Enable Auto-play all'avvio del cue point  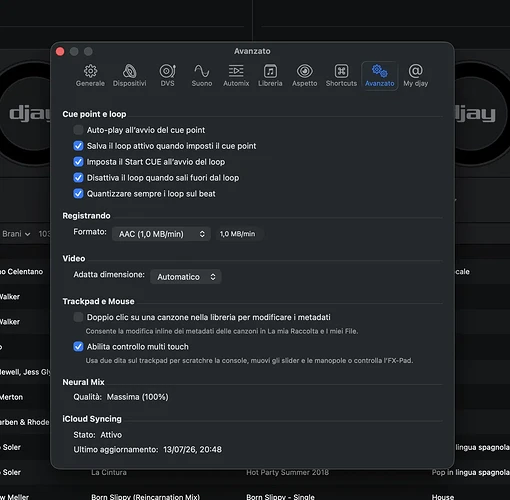(78, 130)
